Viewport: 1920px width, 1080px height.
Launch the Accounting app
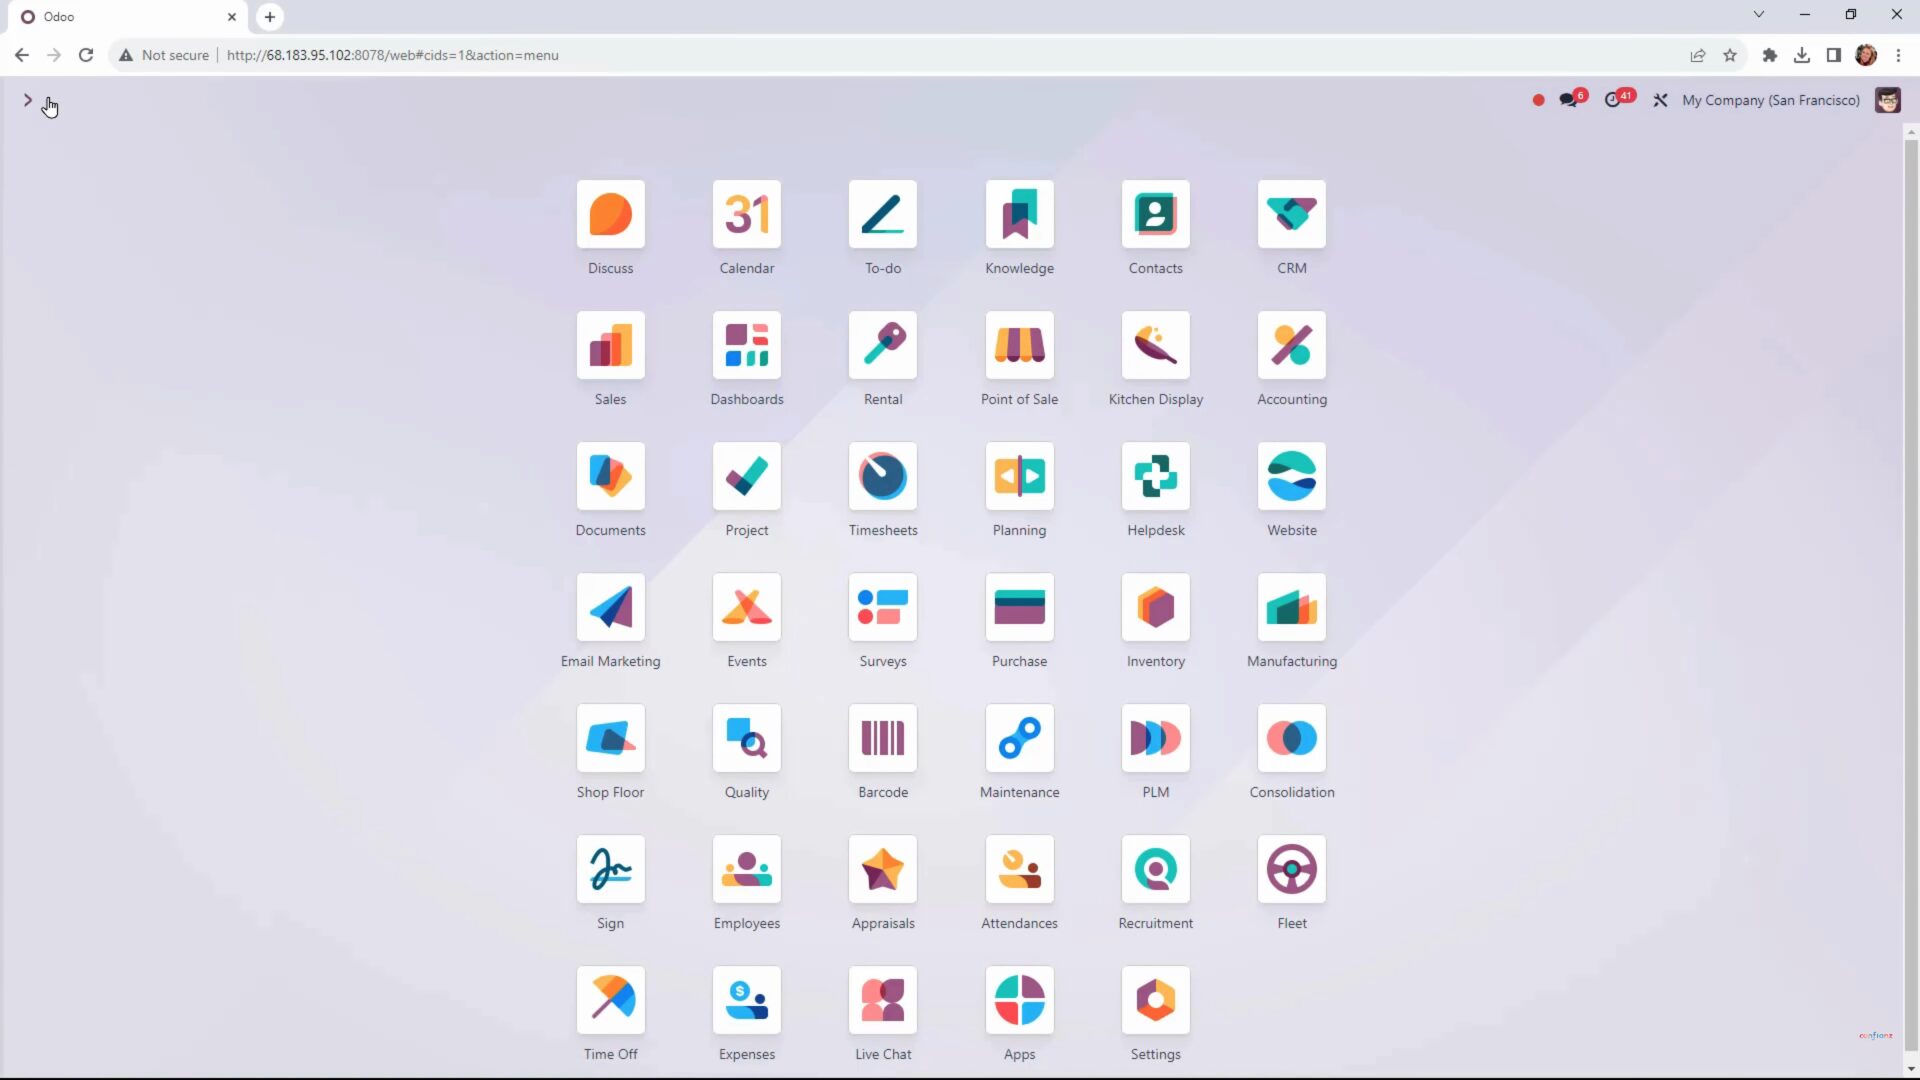[x=1292, y=345]
